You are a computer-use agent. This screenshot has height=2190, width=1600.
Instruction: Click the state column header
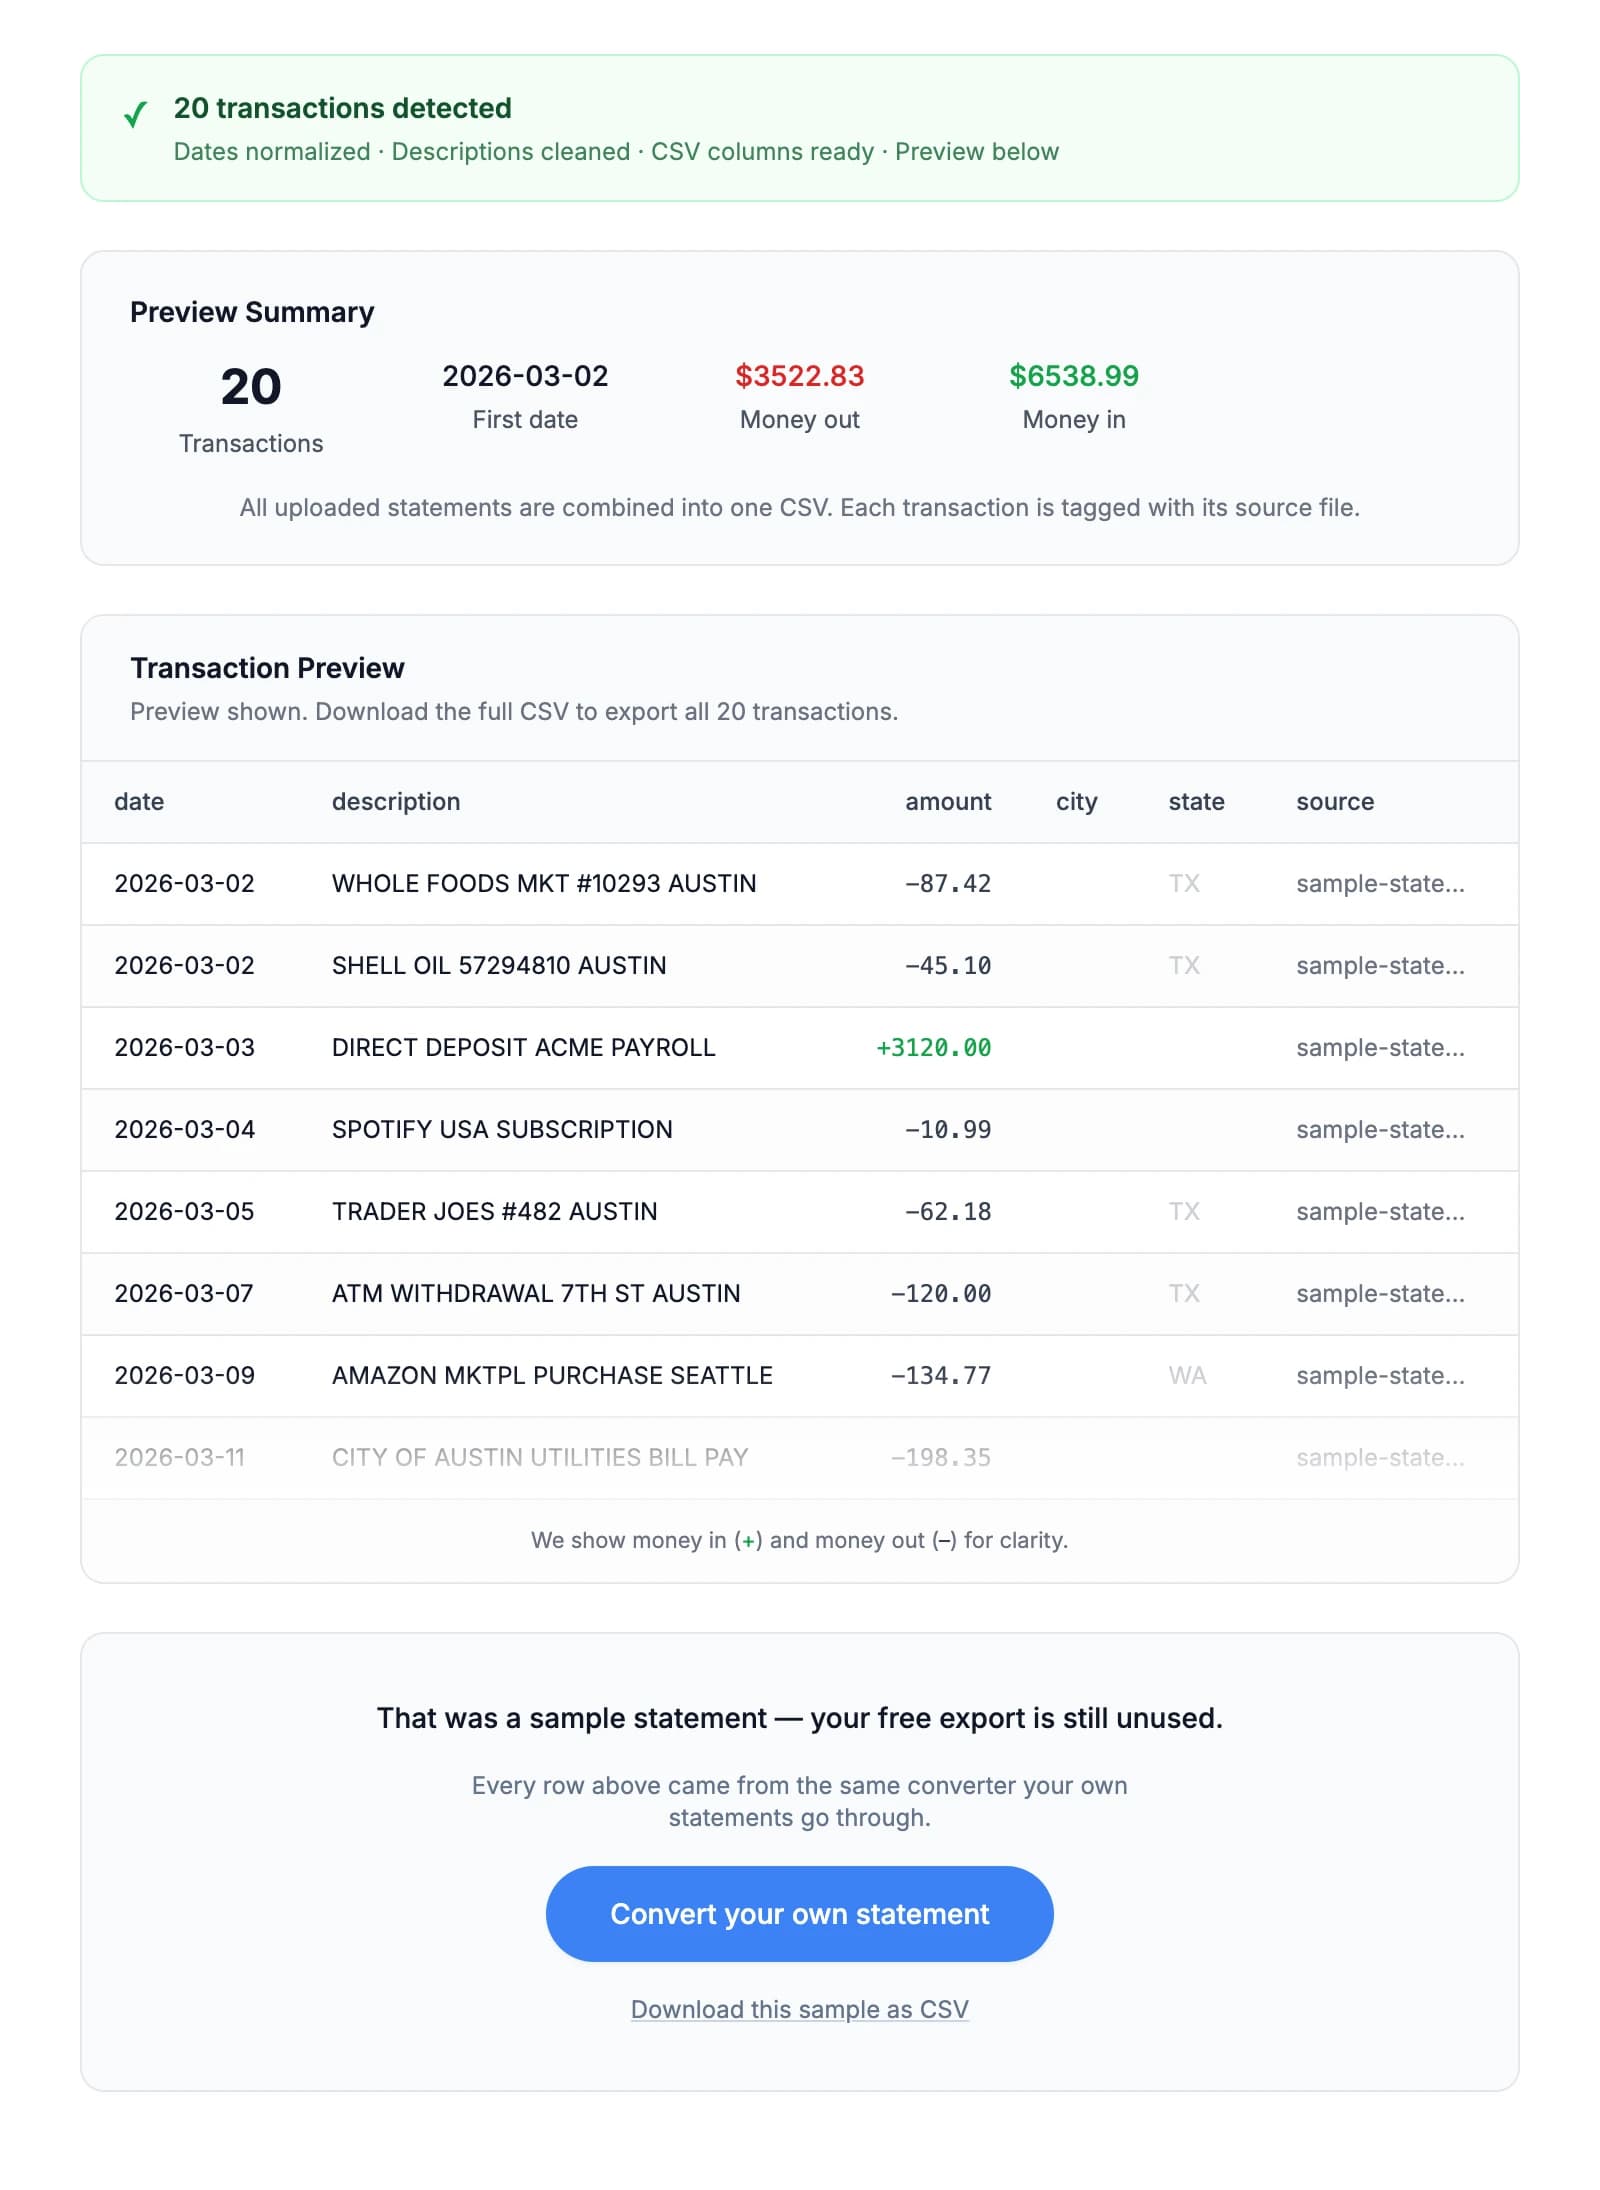(1196, 801)
